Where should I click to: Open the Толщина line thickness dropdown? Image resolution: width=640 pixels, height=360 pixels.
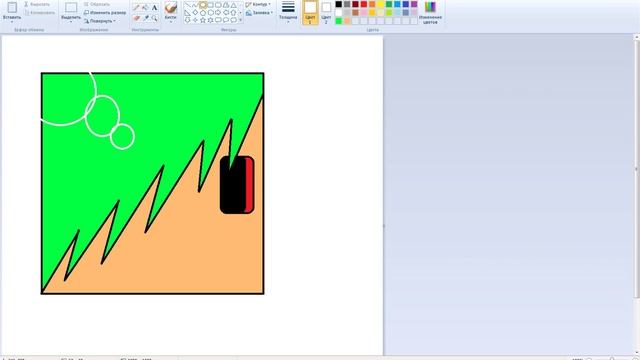288,12
